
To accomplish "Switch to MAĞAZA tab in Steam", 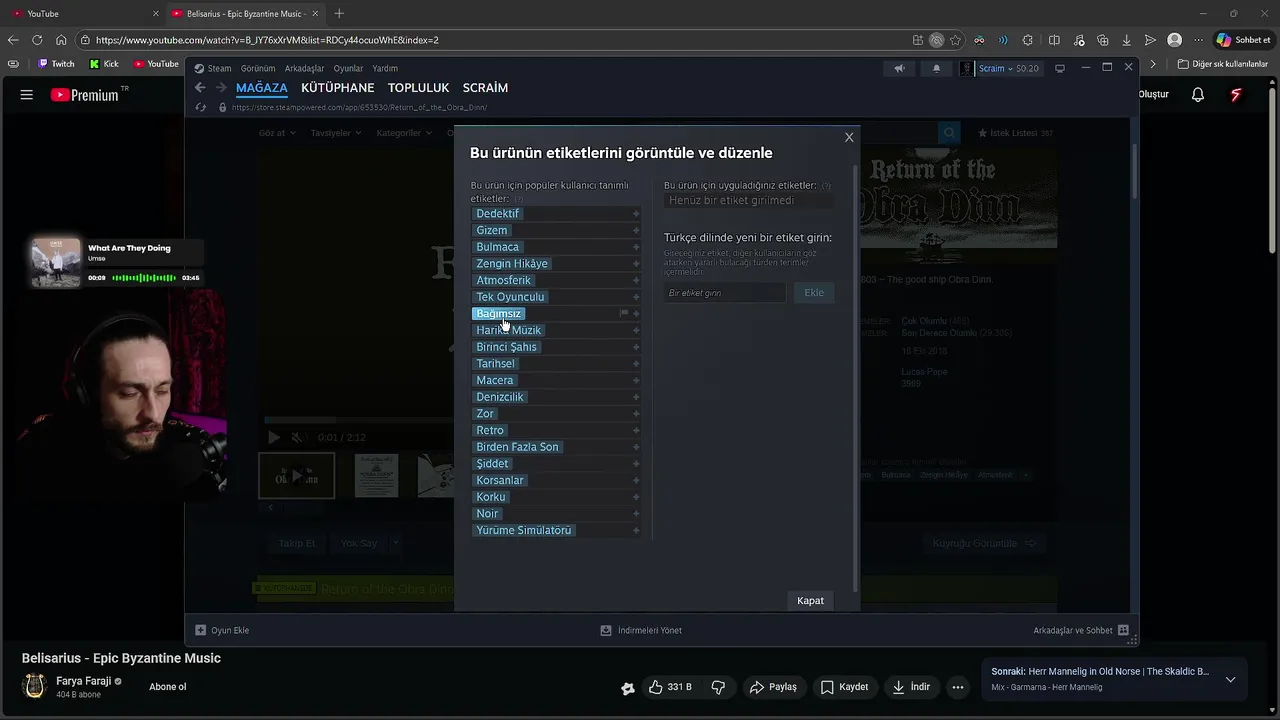I will [x=262, y=88].
